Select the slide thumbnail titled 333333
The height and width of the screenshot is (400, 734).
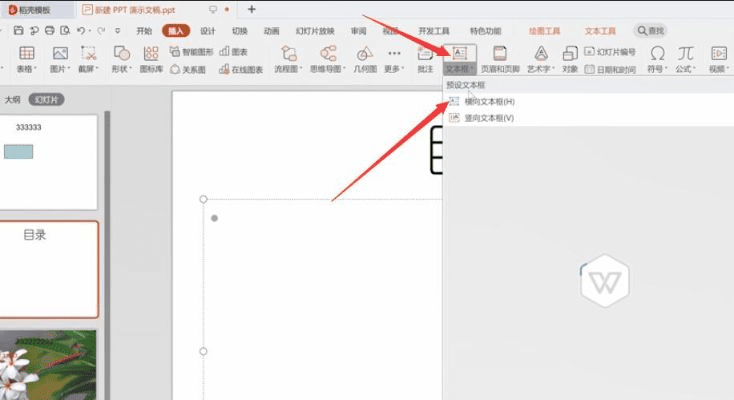pyautogui.click(x=48, y=162)
